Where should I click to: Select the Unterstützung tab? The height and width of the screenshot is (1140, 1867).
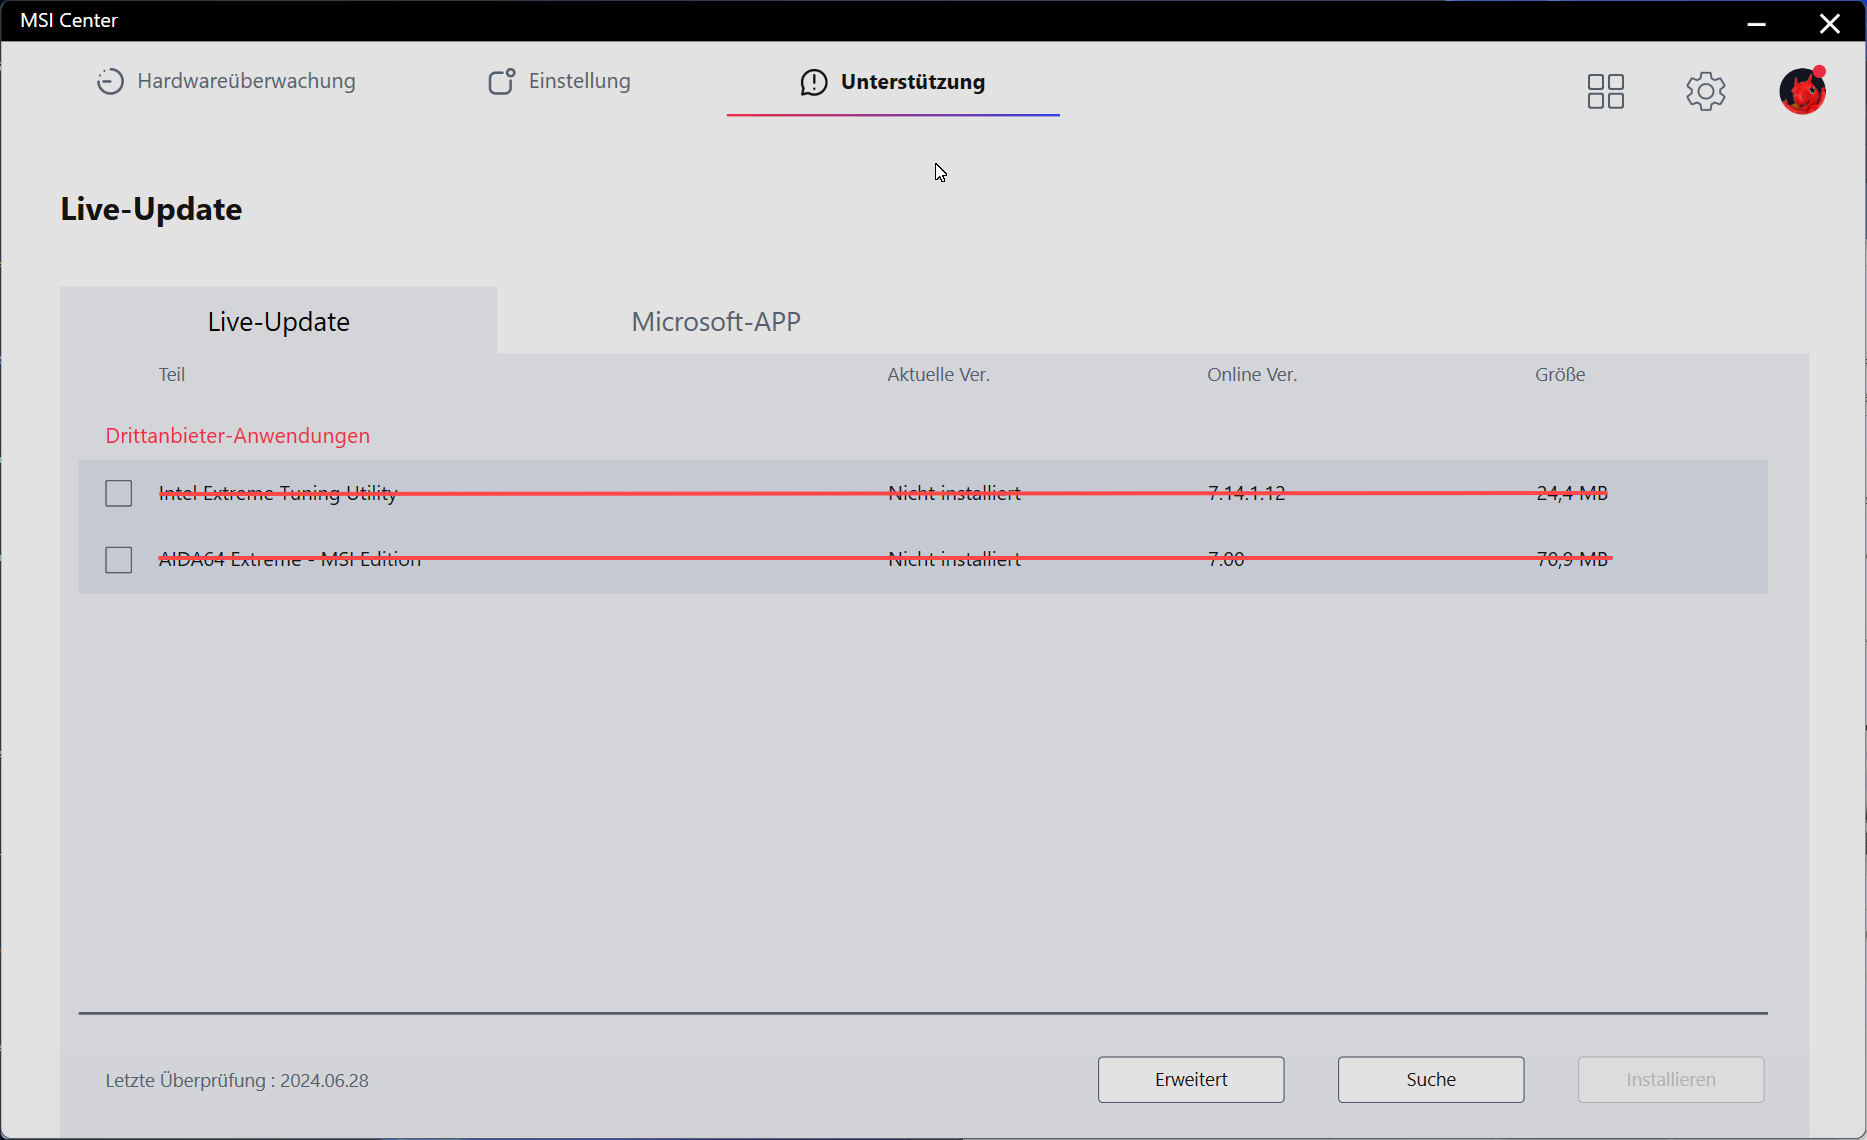(893, 82)
